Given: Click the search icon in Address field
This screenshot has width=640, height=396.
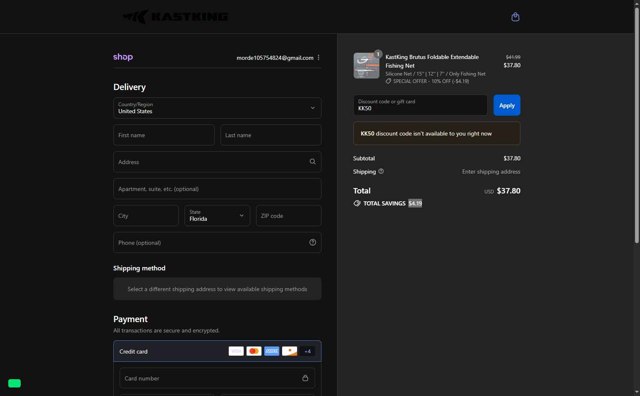Looking at the screenshot, I should (x=312, y=162).
